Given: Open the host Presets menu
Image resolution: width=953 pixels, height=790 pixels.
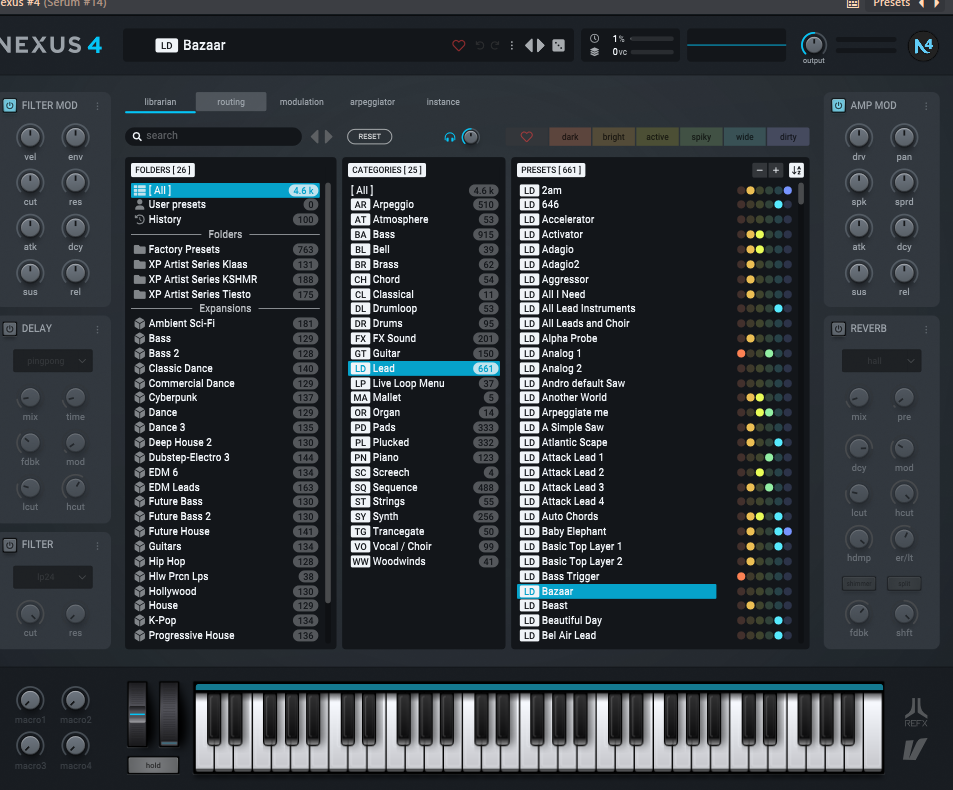Looking at the screenshot, I should 892,4.
